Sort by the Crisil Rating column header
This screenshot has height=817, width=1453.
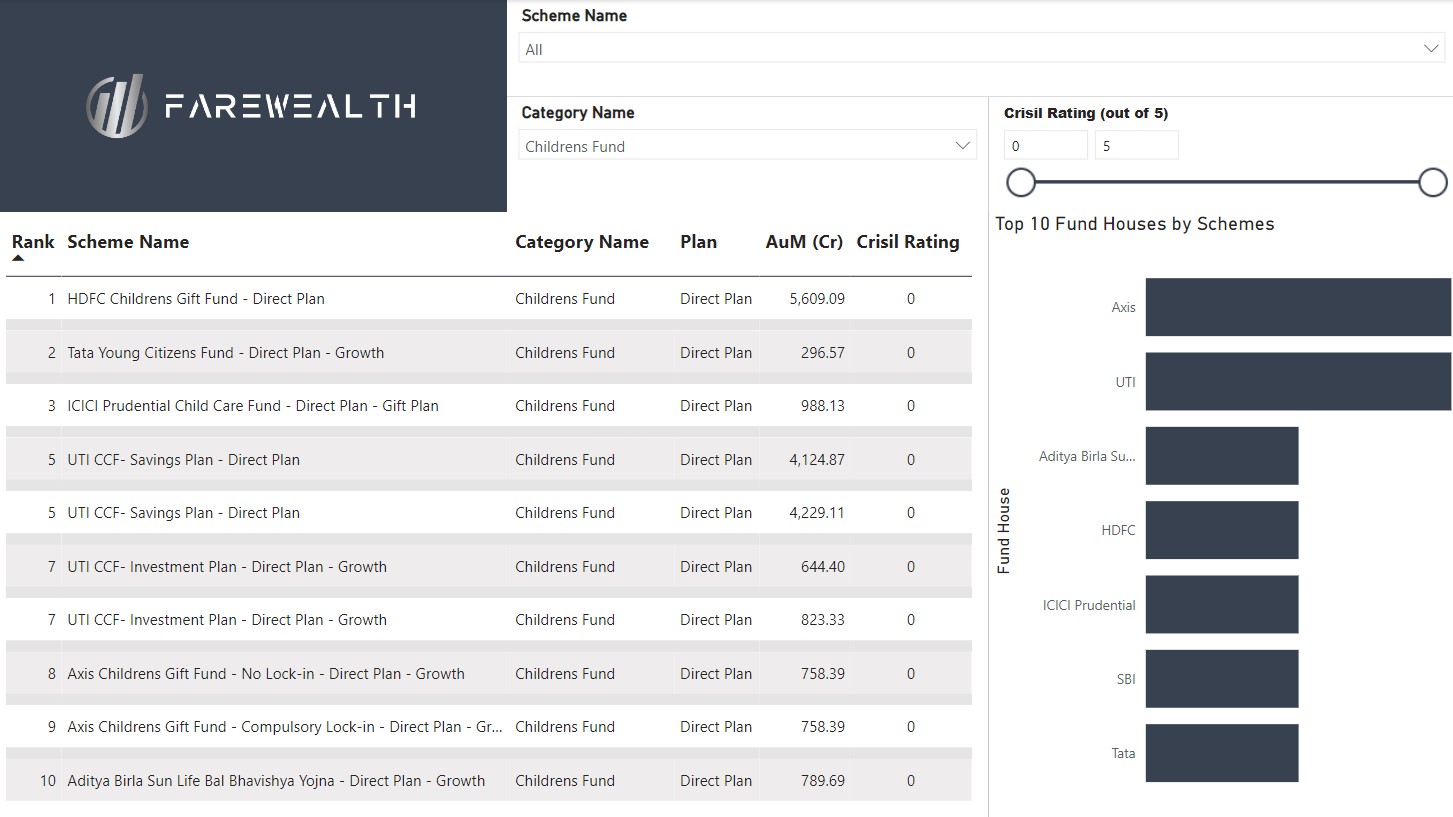(x=907, y=242)
